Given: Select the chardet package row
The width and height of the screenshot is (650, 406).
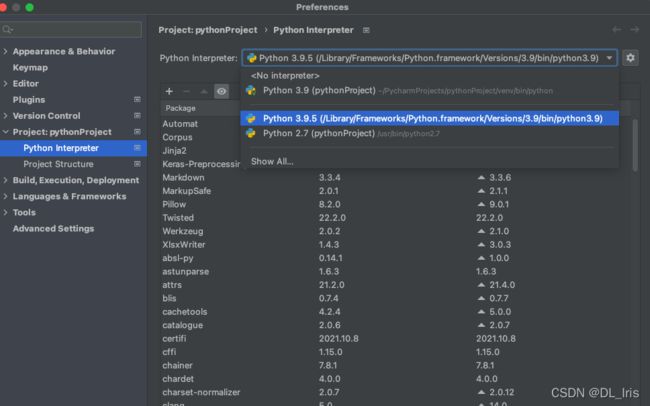Looking at the screenshot, I should [x=396, y=379].
